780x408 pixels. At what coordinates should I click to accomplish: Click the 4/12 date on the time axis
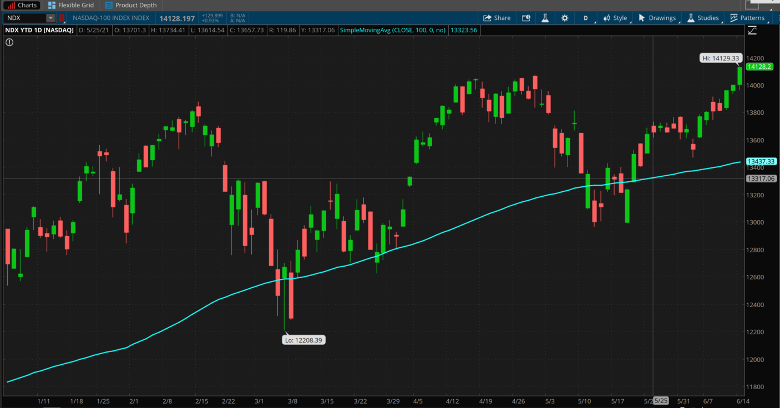pos(452,401)
